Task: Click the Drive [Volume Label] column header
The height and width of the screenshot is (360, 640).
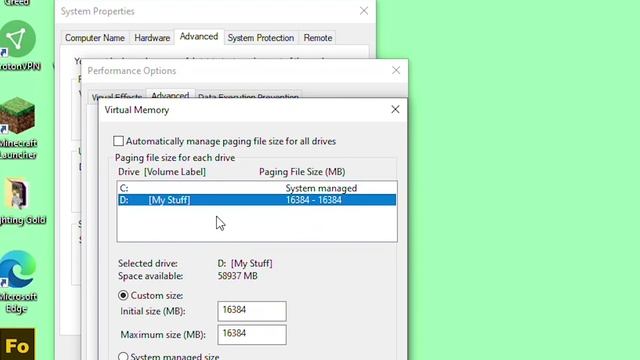Action: coord(162,172)
